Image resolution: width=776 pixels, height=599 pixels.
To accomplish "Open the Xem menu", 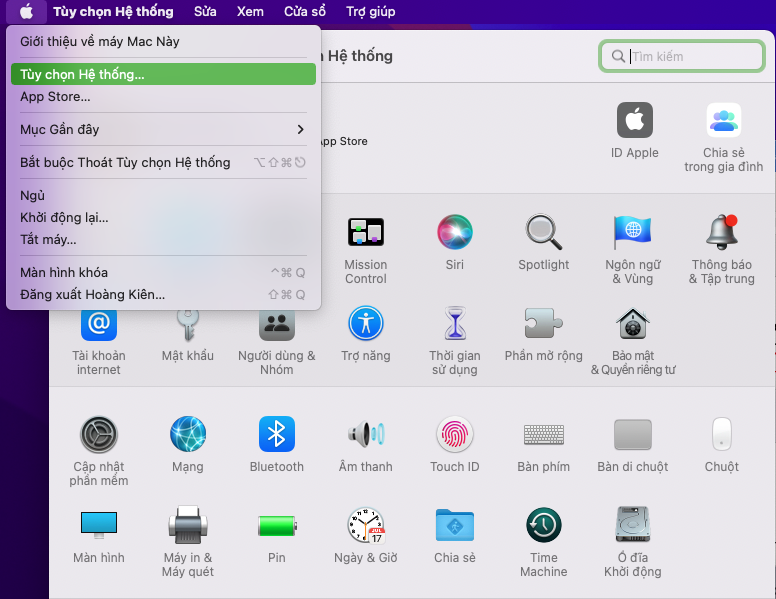I will pyautogui.click(x=250, y=11).
